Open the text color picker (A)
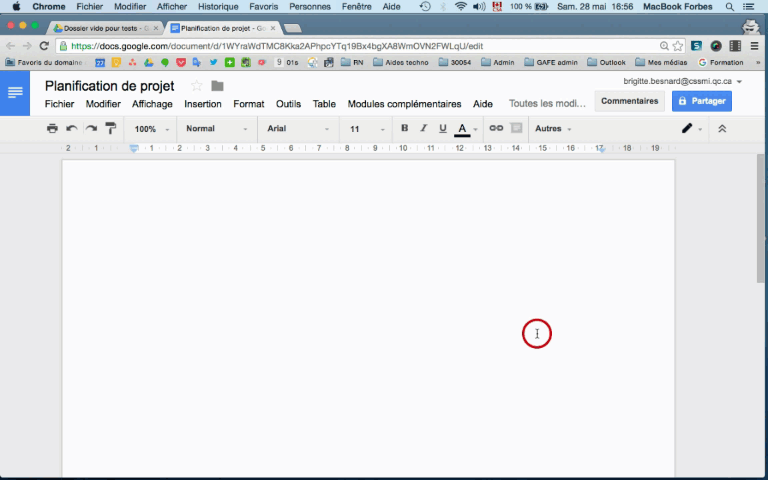 tap(462, 129)
